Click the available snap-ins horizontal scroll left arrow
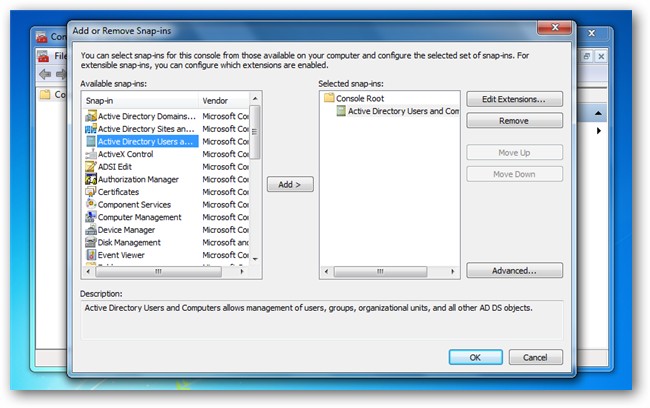This screenshot has height=408, width=650. [88, 272]
